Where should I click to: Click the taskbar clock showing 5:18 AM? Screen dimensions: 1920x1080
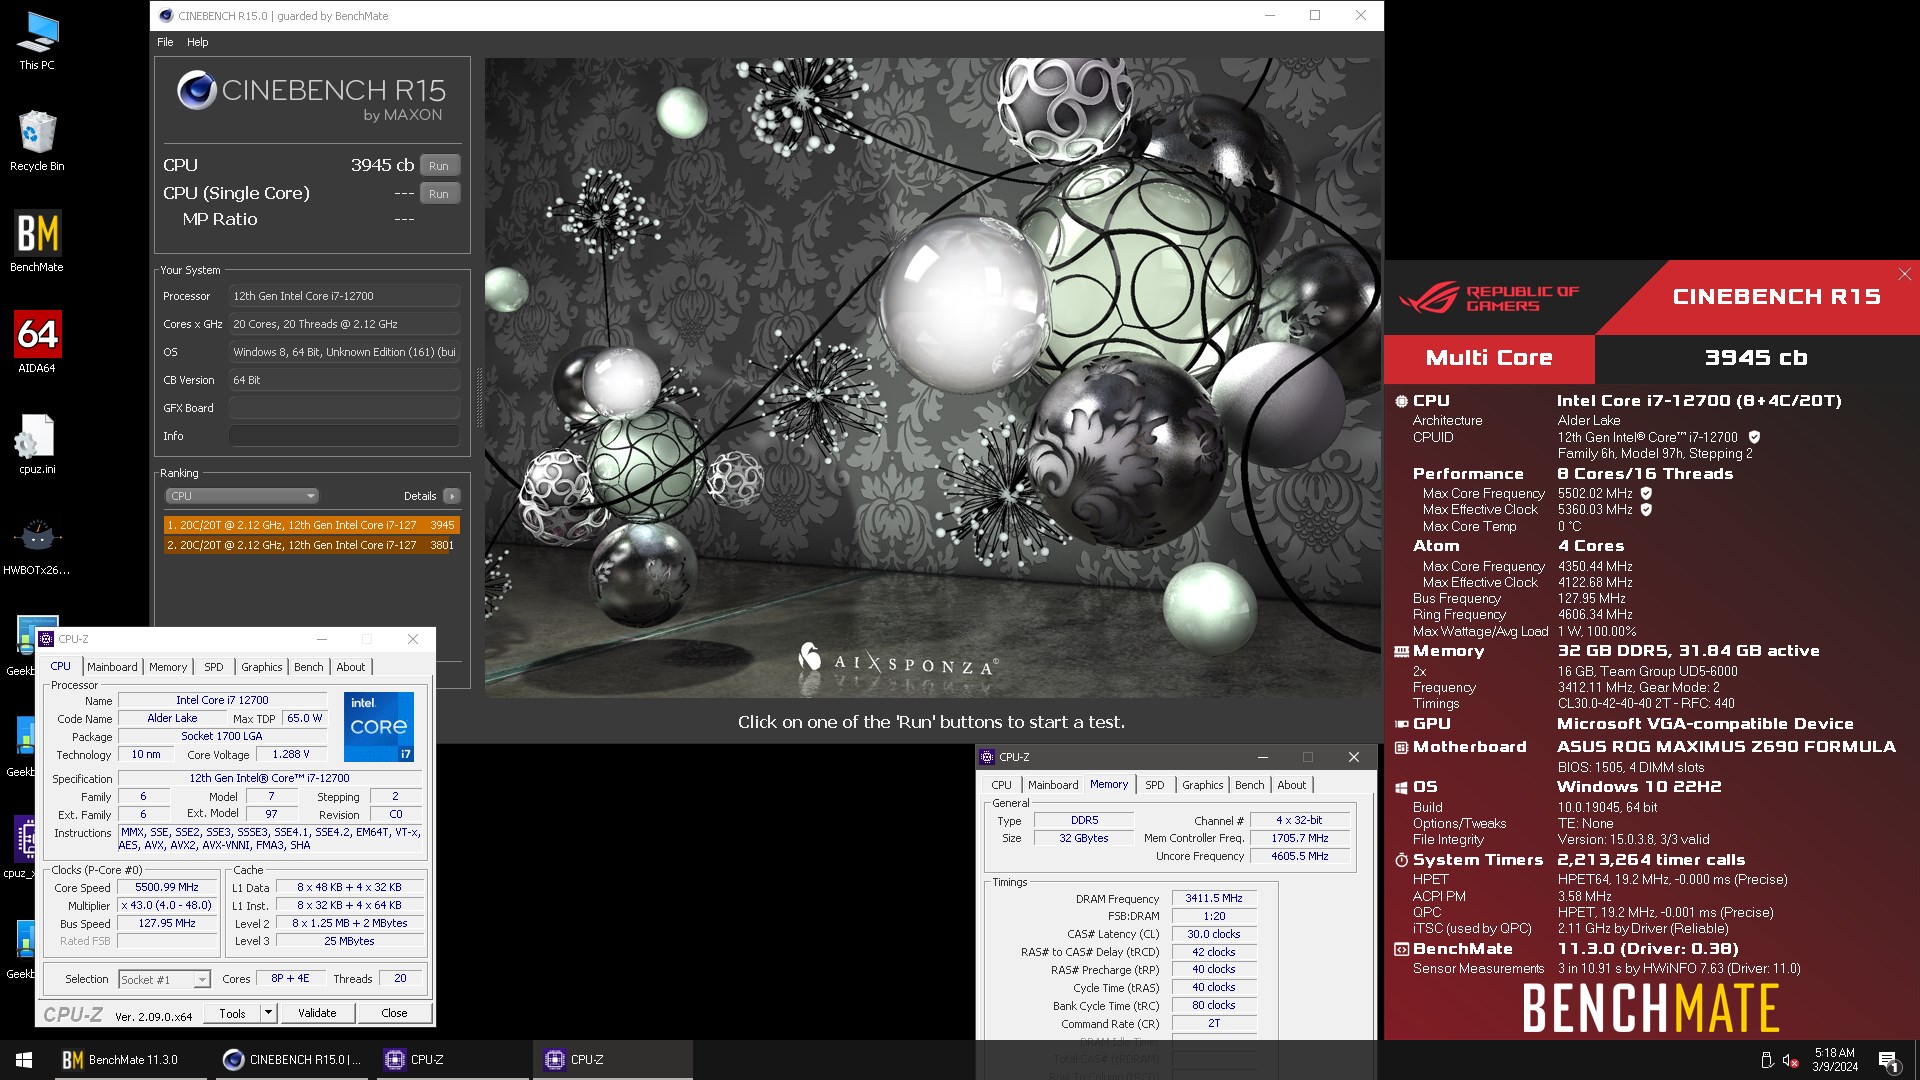tap(1835, 1060)
